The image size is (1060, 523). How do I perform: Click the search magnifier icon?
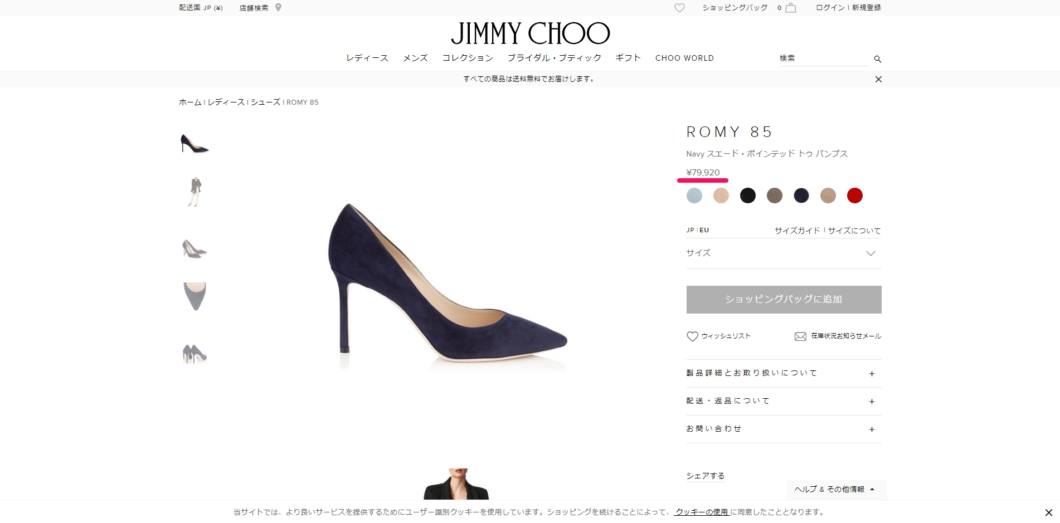[877, 59]
